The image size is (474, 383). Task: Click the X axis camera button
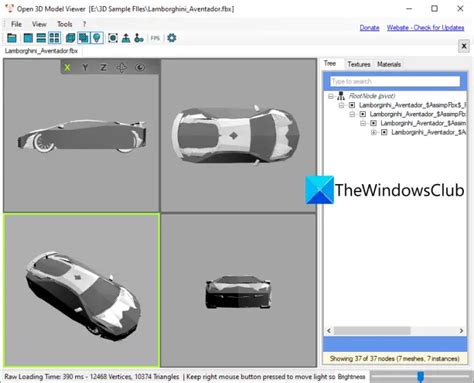(67, 68)
